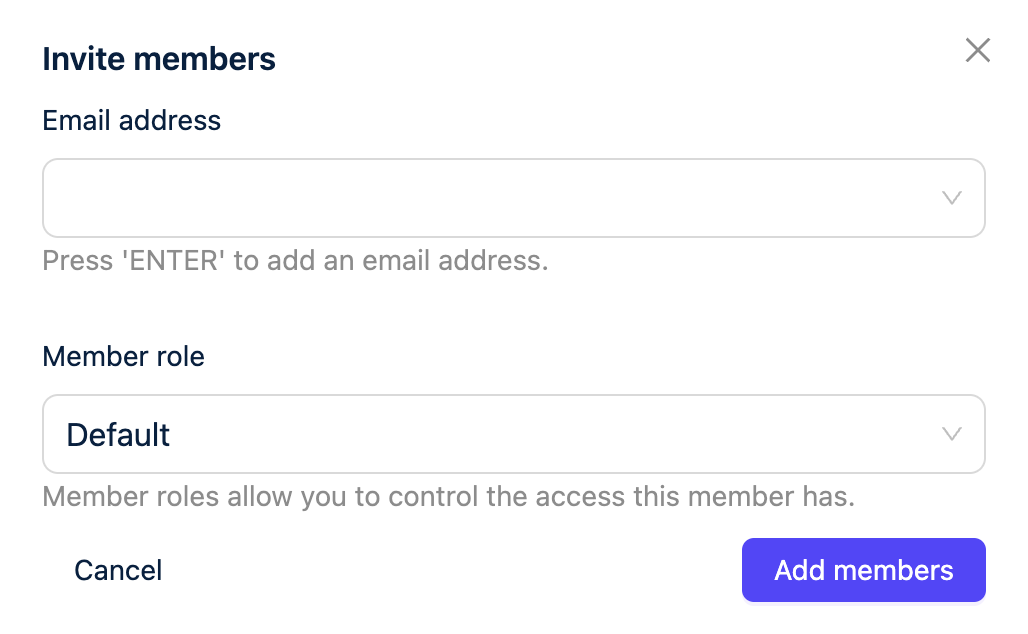The height and width of the screenshot is (634, 1028).
Task: Show role options via the Default chevron
Action: point(952,434)
